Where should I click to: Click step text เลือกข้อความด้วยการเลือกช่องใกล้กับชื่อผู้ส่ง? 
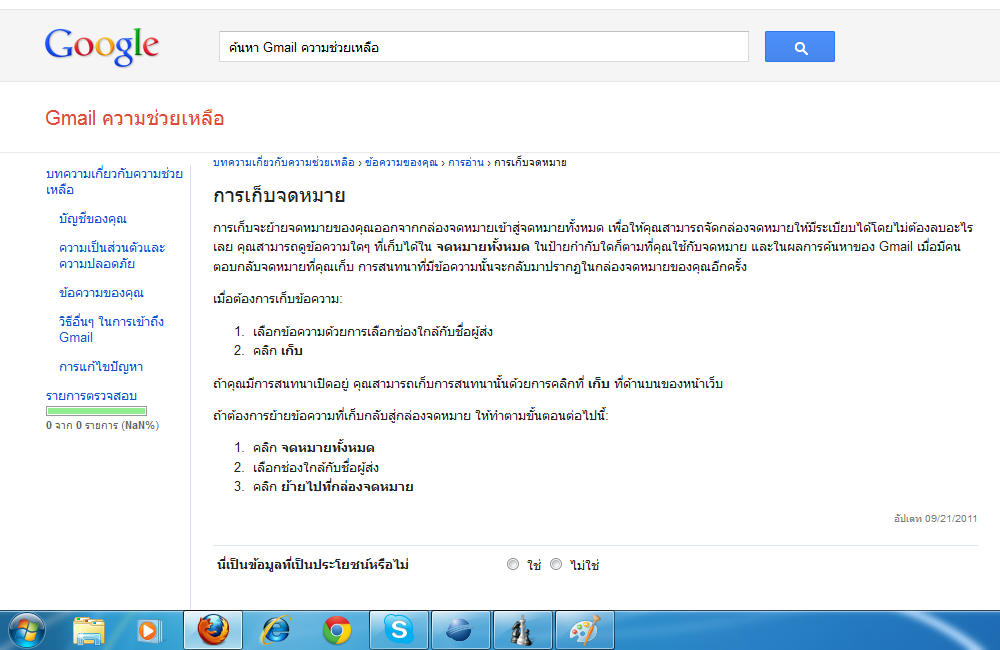point(372,332)
